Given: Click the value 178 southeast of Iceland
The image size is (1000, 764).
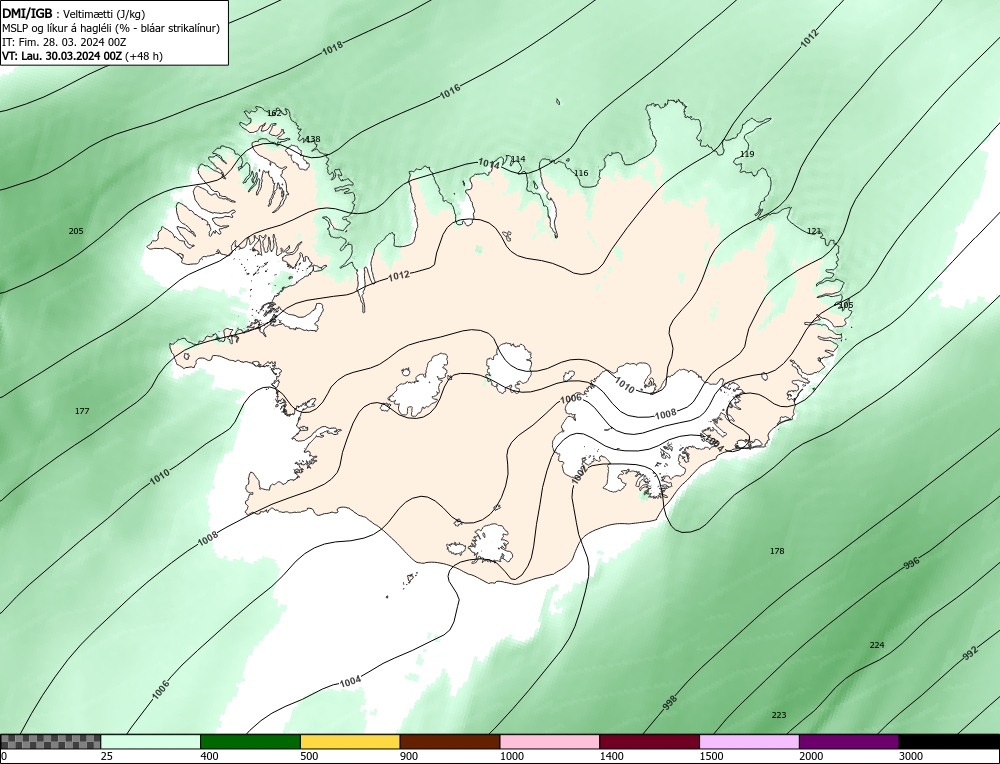Looking at the screenshot, I should 777,551.
